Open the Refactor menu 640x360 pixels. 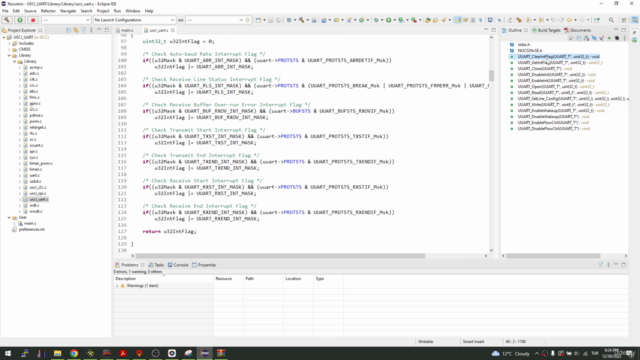point(48,11)
